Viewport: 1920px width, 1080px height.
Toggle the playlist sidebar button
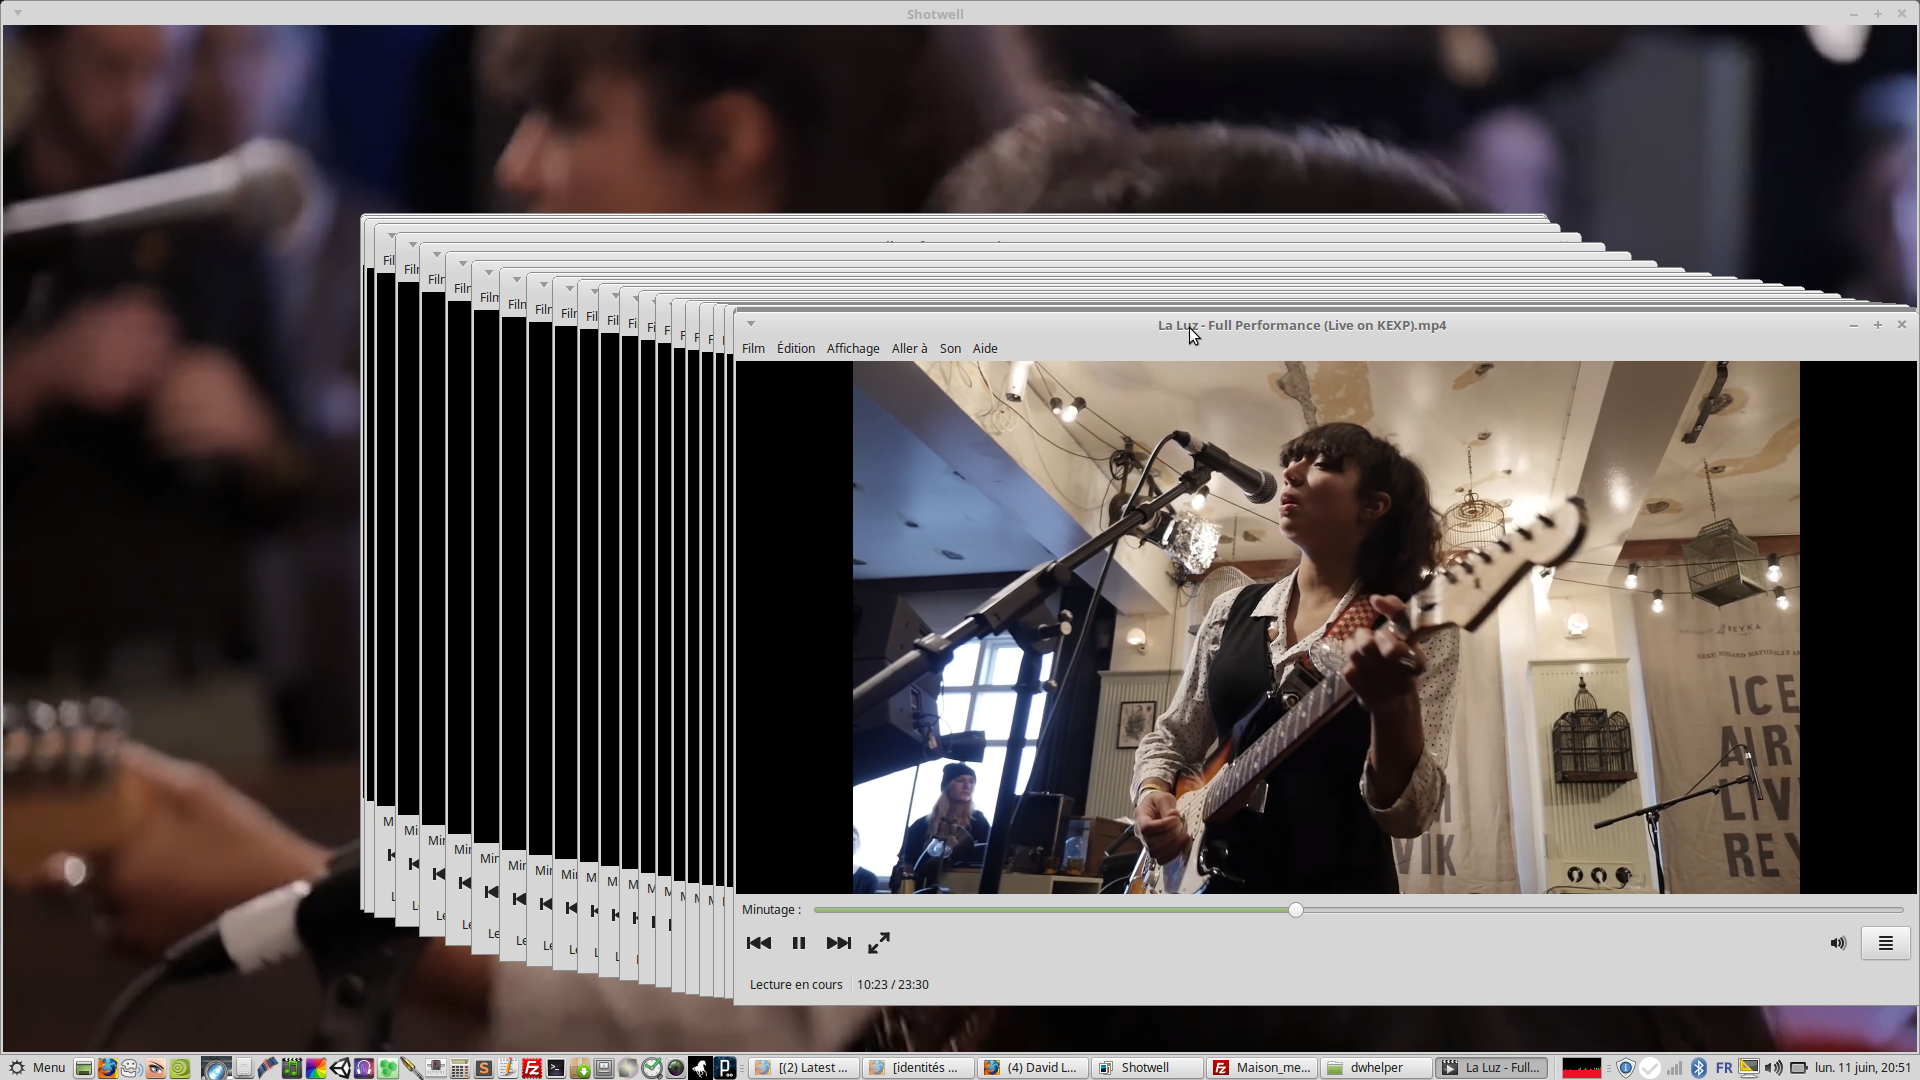[x=1885, y=943]
